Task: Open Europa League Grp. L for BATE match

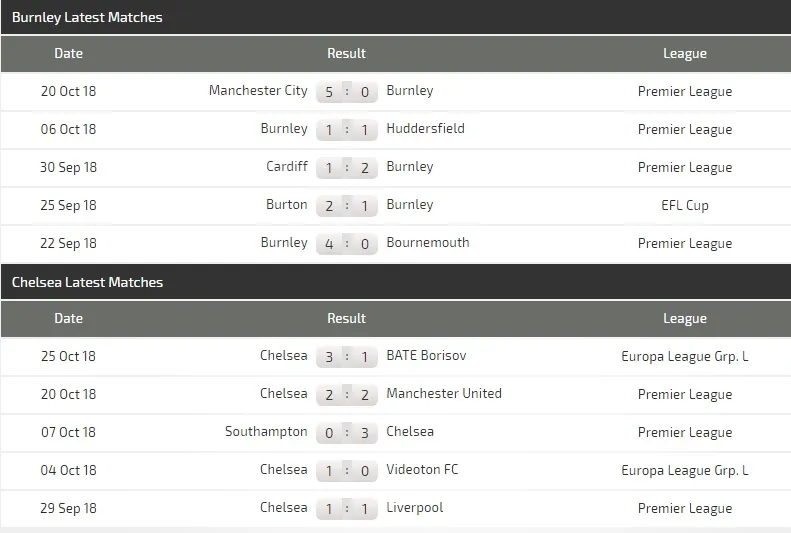Action: (685, 356)
